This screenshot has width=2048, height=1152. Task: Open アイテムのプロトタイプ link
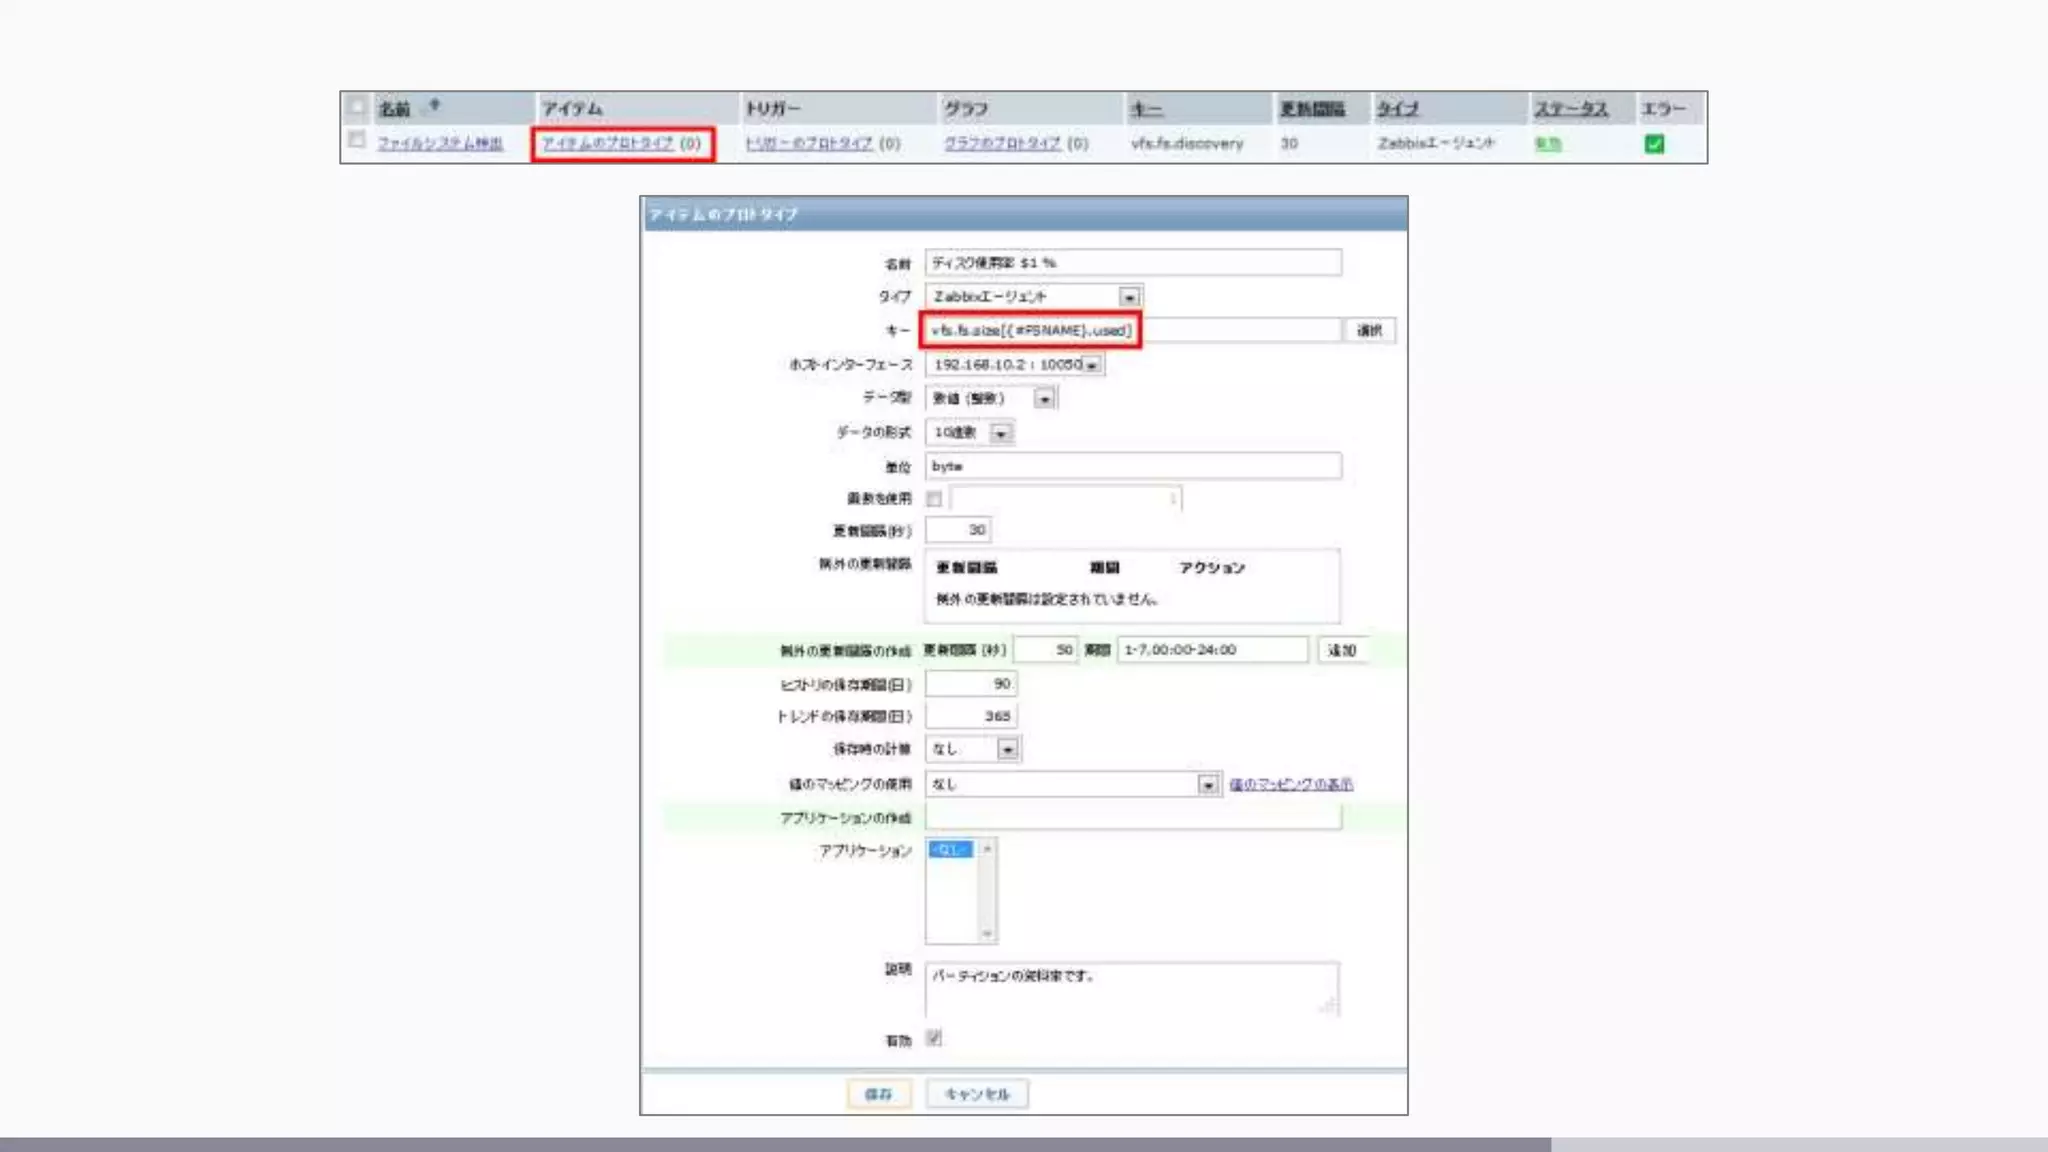(607, 144)
